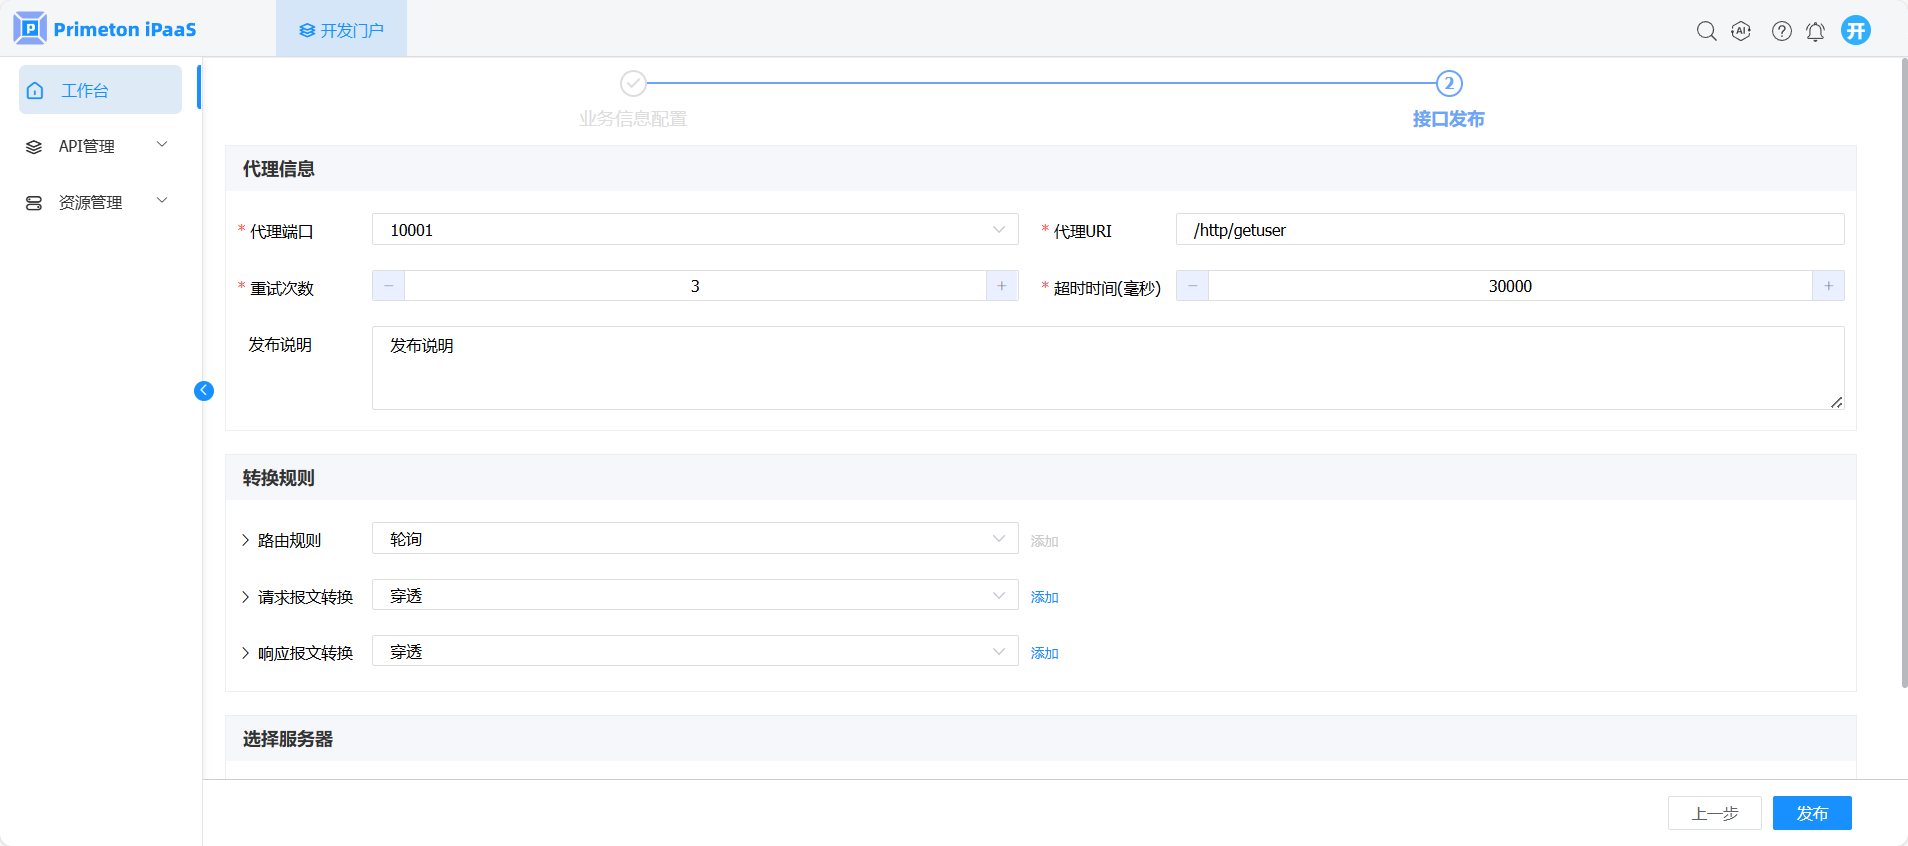Click the vertical scrollbar on the right

1903,372
